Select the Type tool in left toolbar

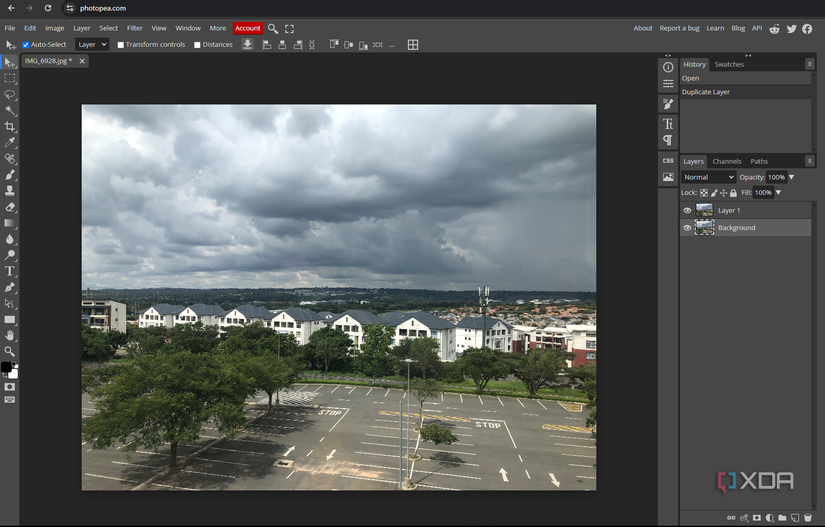click(x=9, y=271)
